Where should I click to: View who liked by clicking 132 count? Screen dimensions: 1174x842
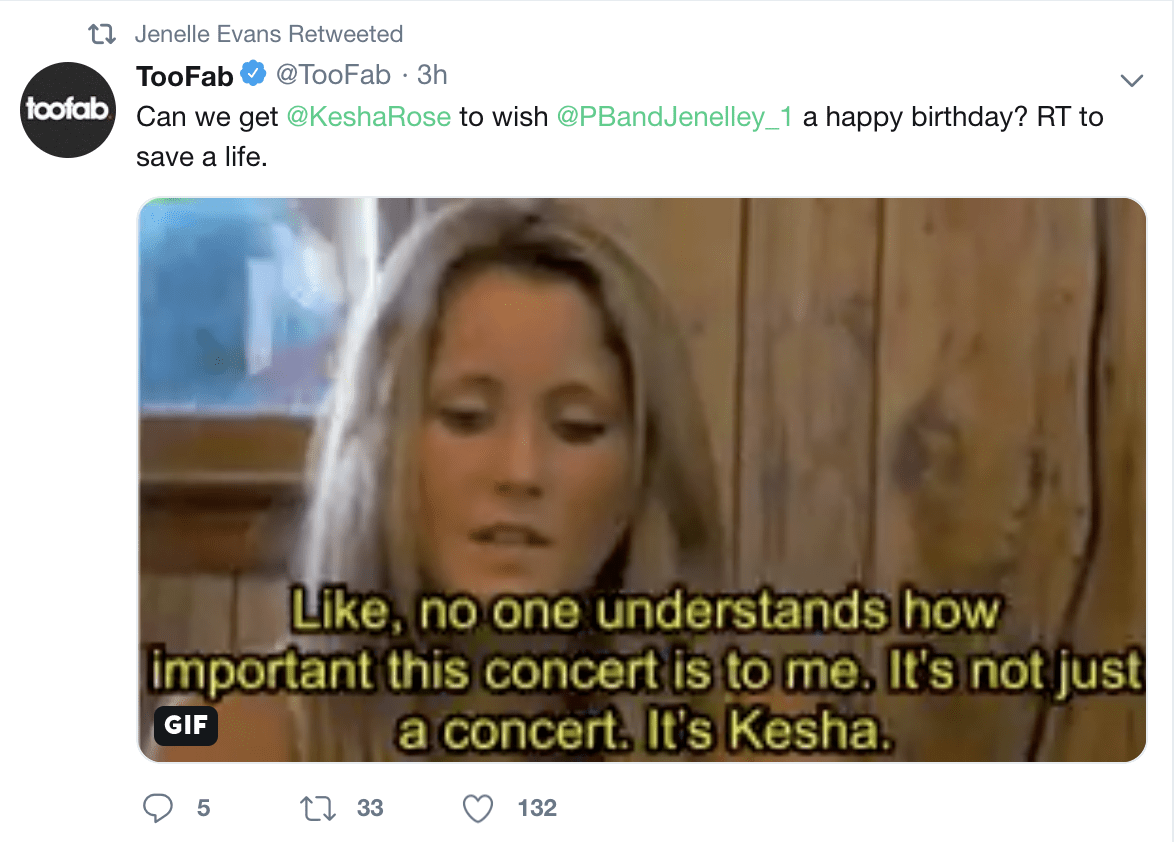click(538, 807)
